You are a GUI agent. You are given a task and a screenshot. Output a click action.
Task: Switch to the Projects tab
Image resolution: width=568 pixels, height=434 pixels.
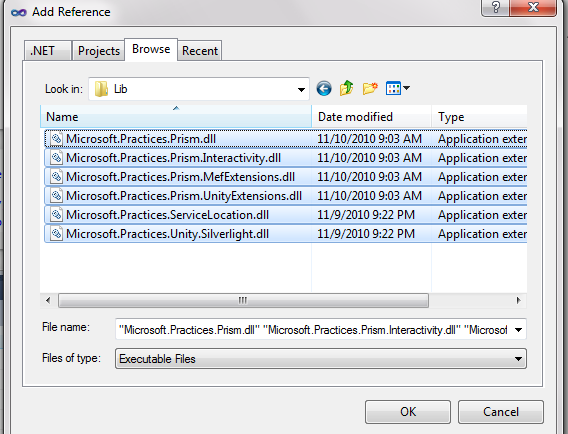tap(99, 51)
